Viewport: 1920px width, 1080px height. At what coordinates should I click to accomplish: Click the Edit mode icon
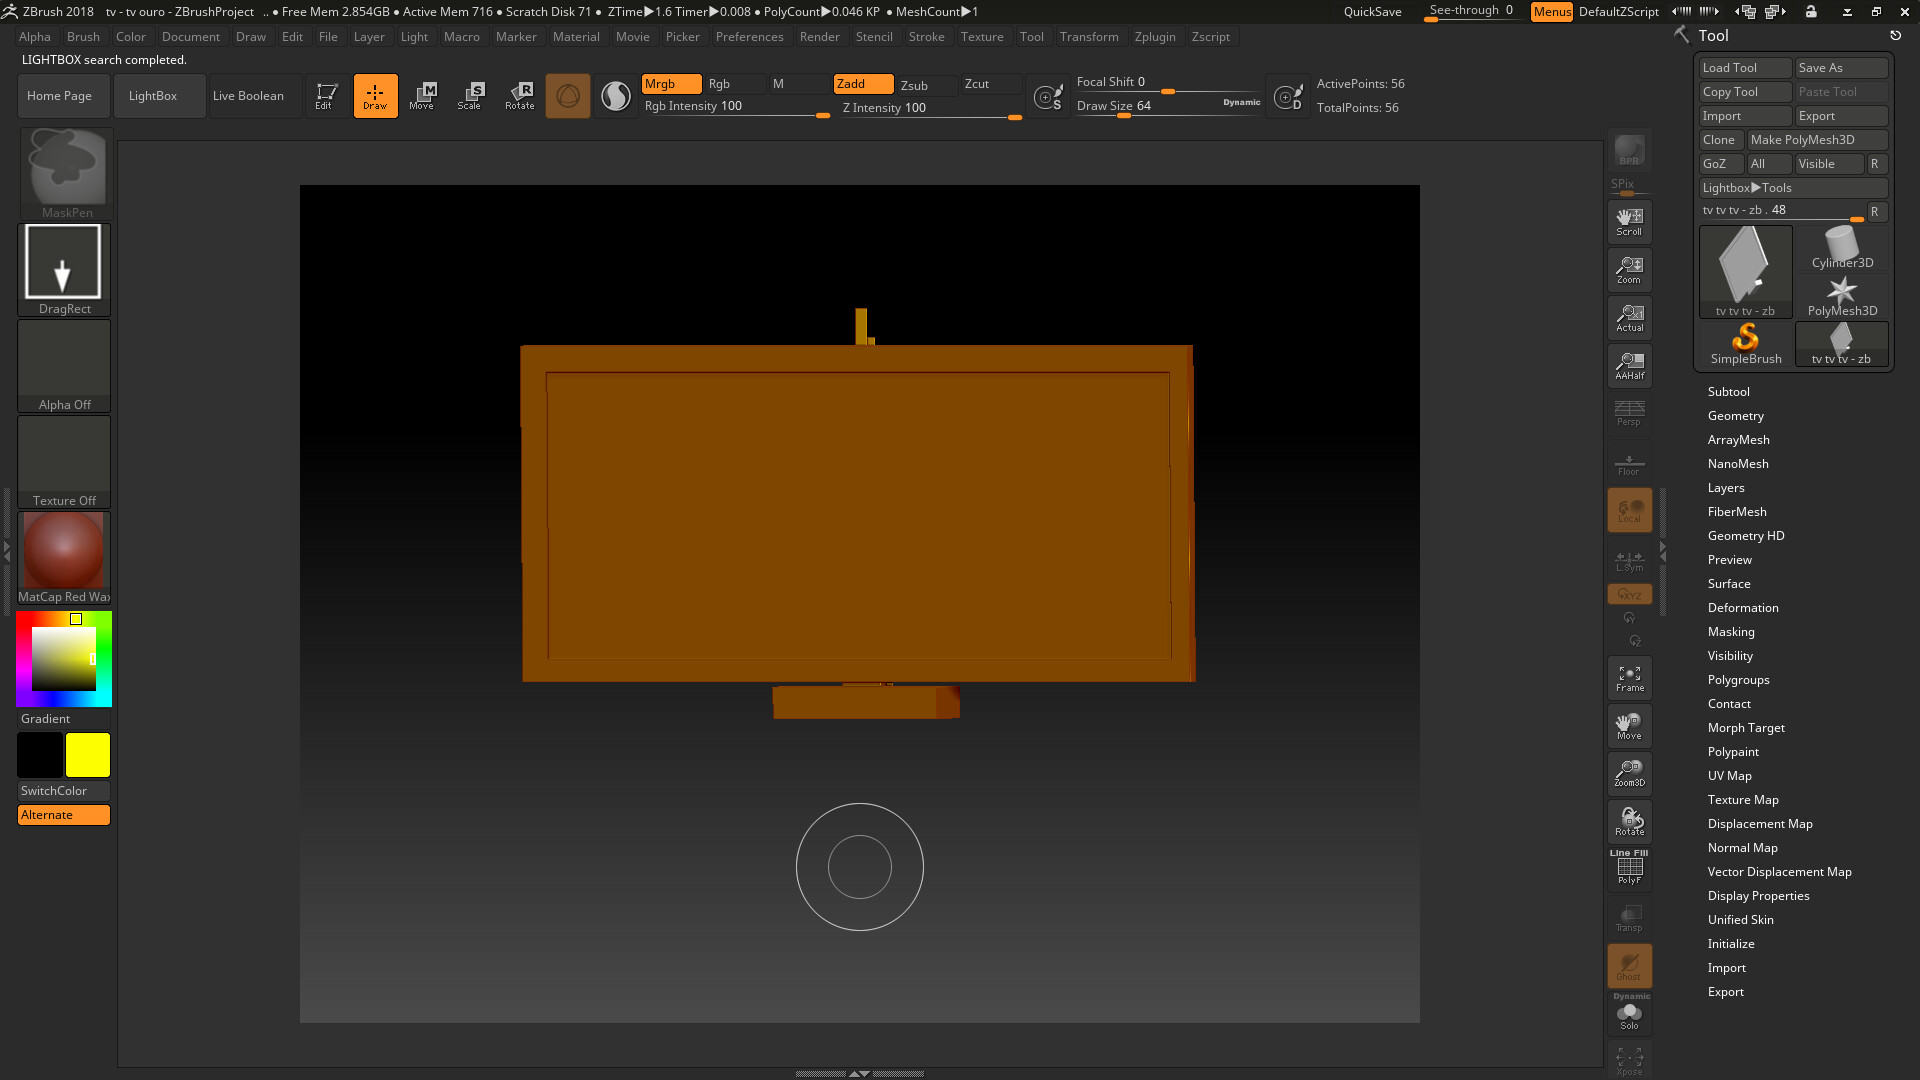click(x=324, y=96)
